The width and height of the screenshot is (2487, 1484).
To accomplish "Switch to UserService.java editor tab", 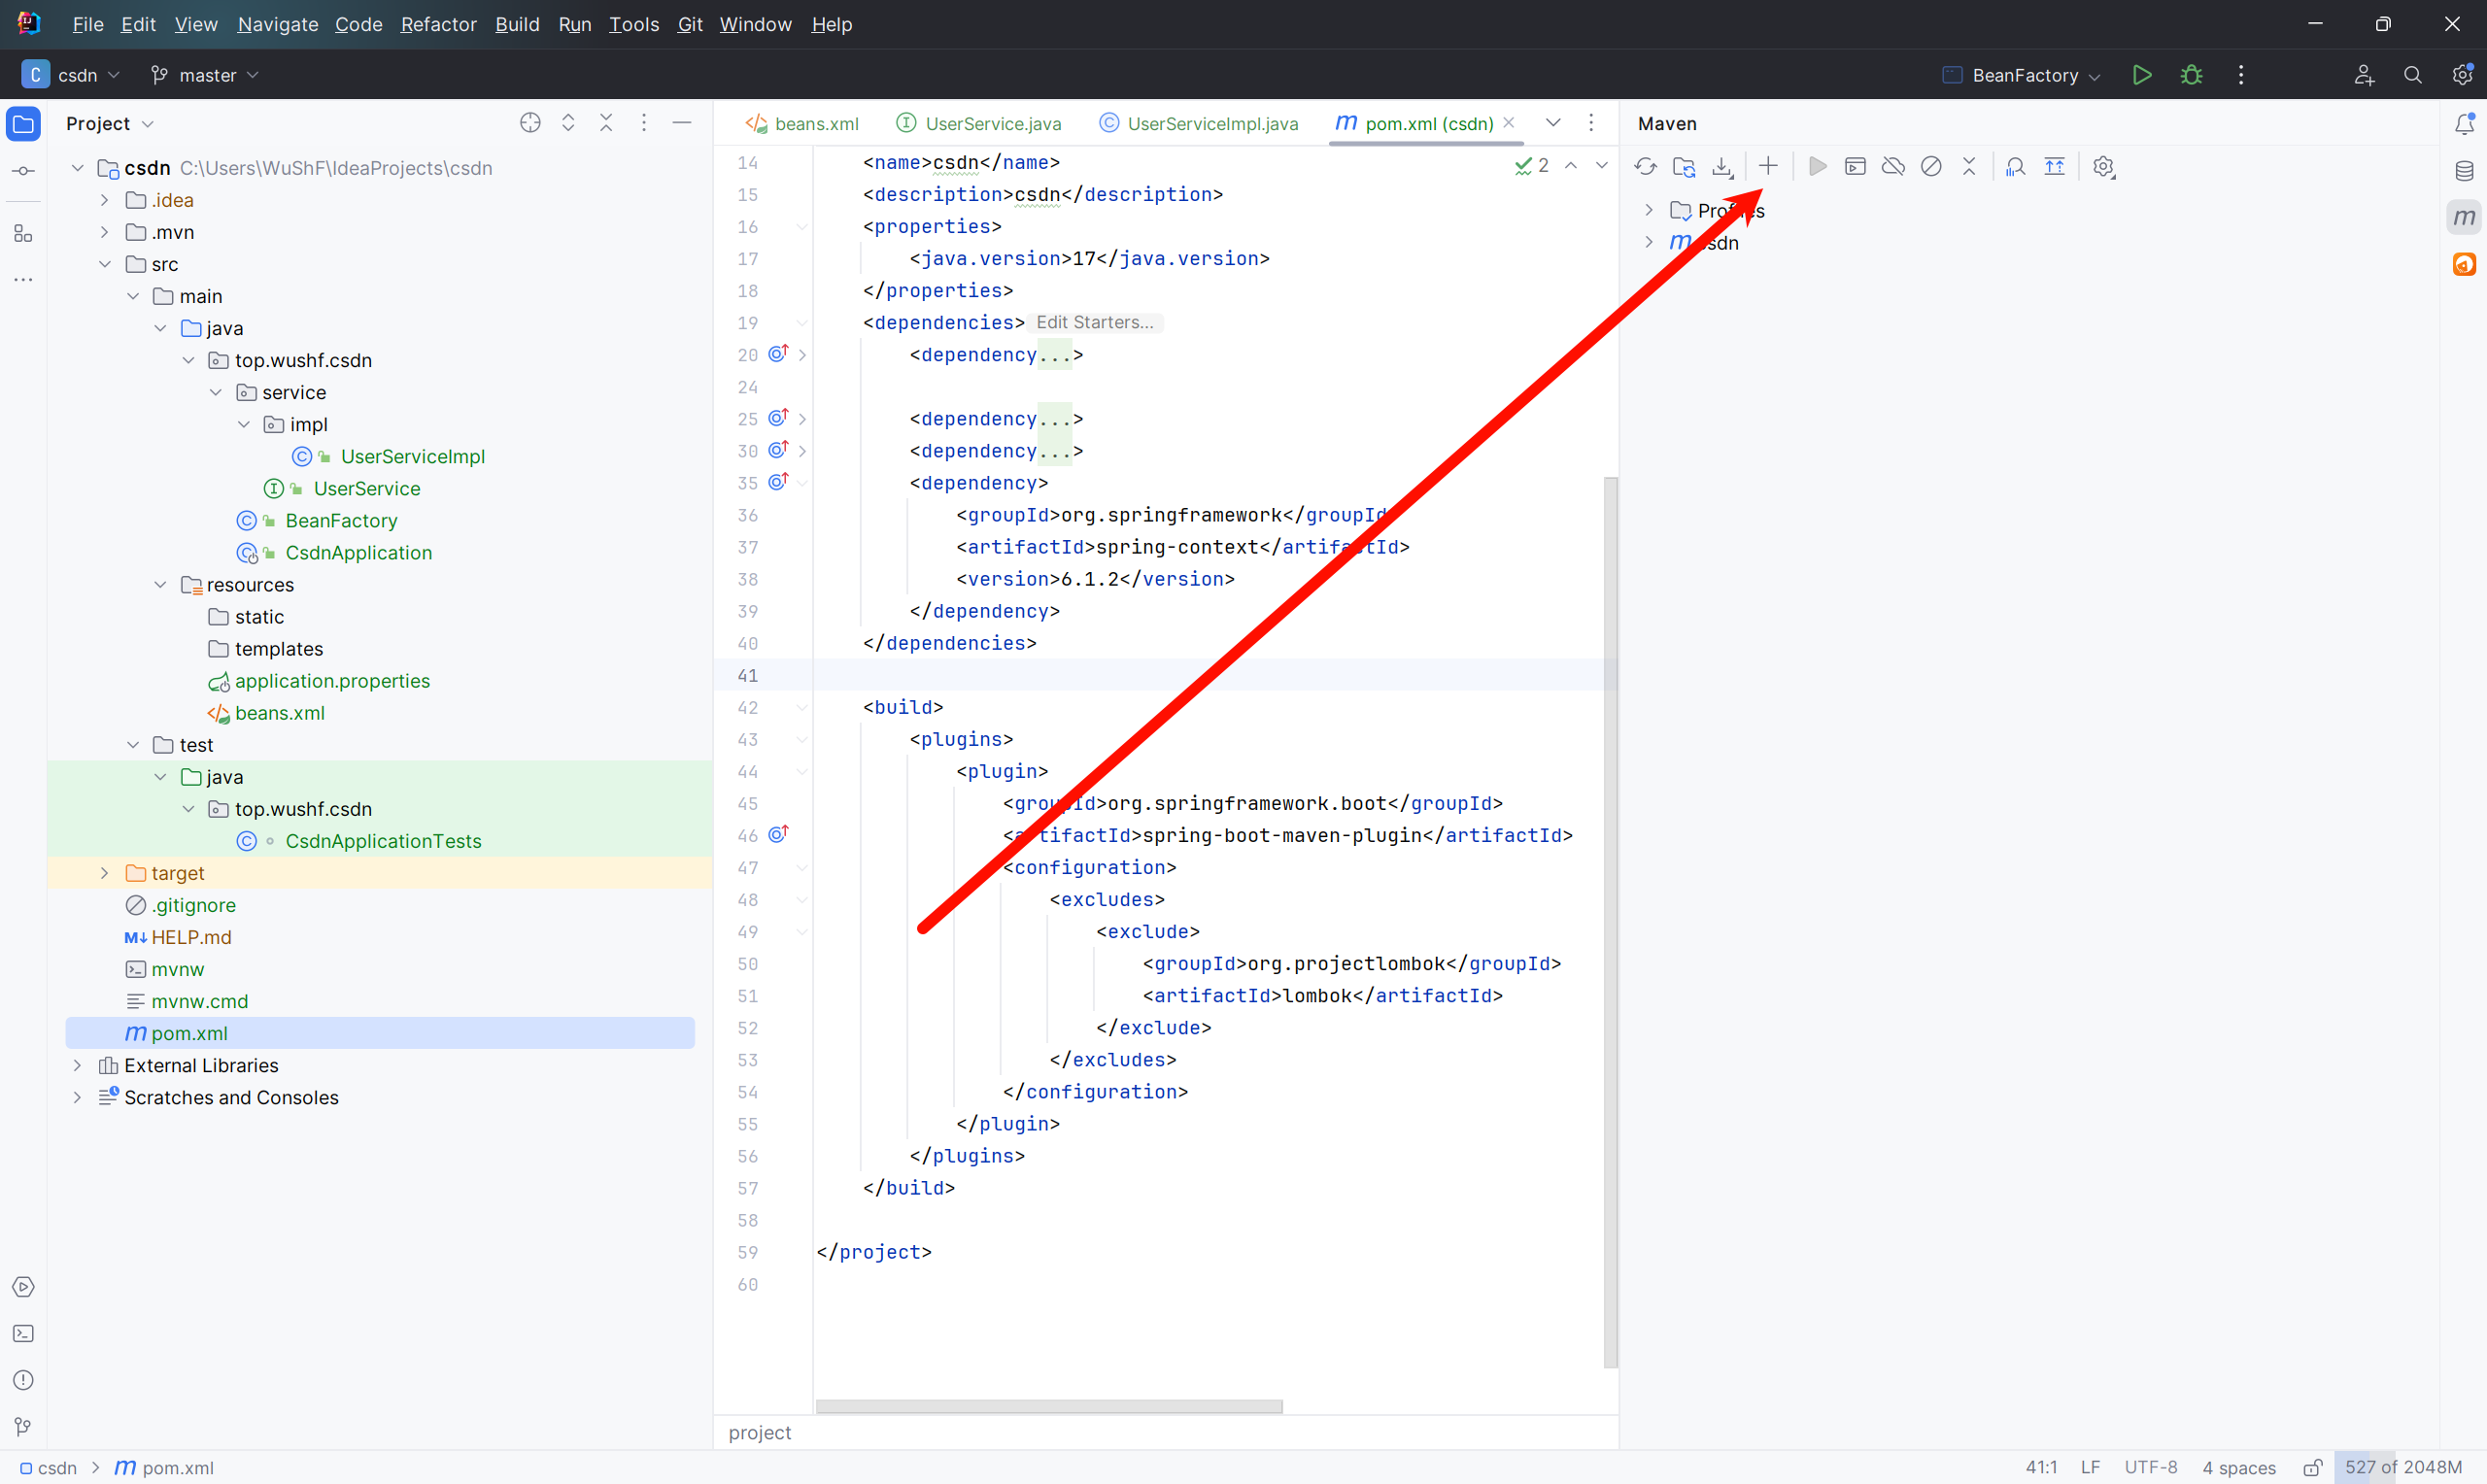I will click(x=979, y=123).
